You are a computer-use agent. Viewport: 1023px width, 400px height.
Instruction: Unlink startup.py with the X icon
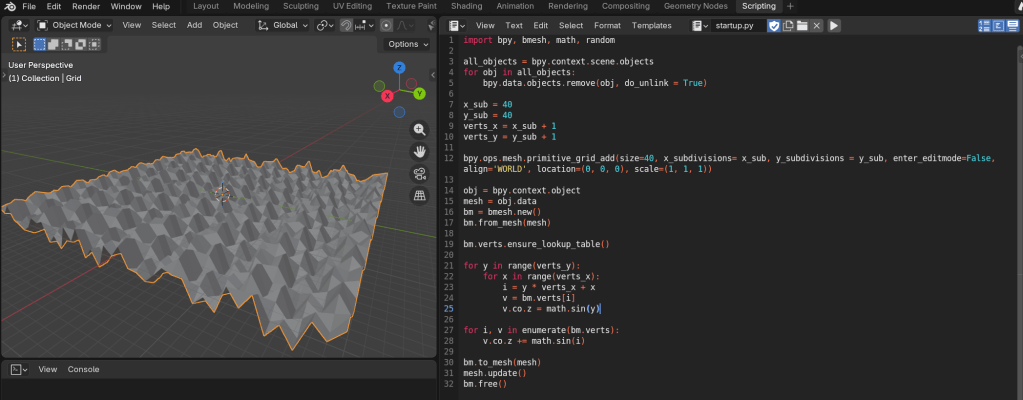[817, 25]
